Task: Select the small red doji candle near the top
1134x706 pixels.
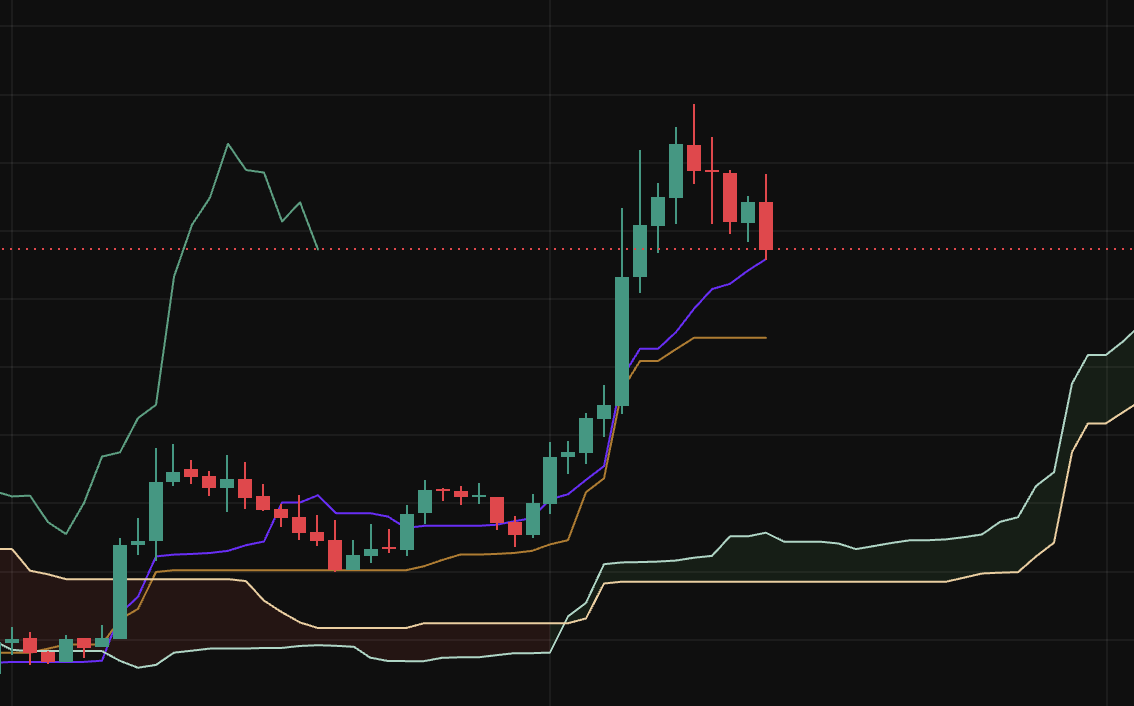Action: 712,171
